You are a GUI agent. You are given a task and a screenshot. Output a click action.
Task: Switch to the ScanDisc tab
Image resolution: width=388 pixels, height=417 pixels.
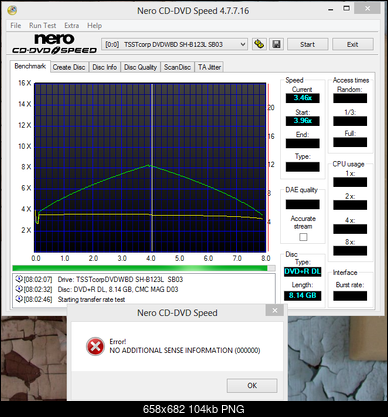(177, 67)
